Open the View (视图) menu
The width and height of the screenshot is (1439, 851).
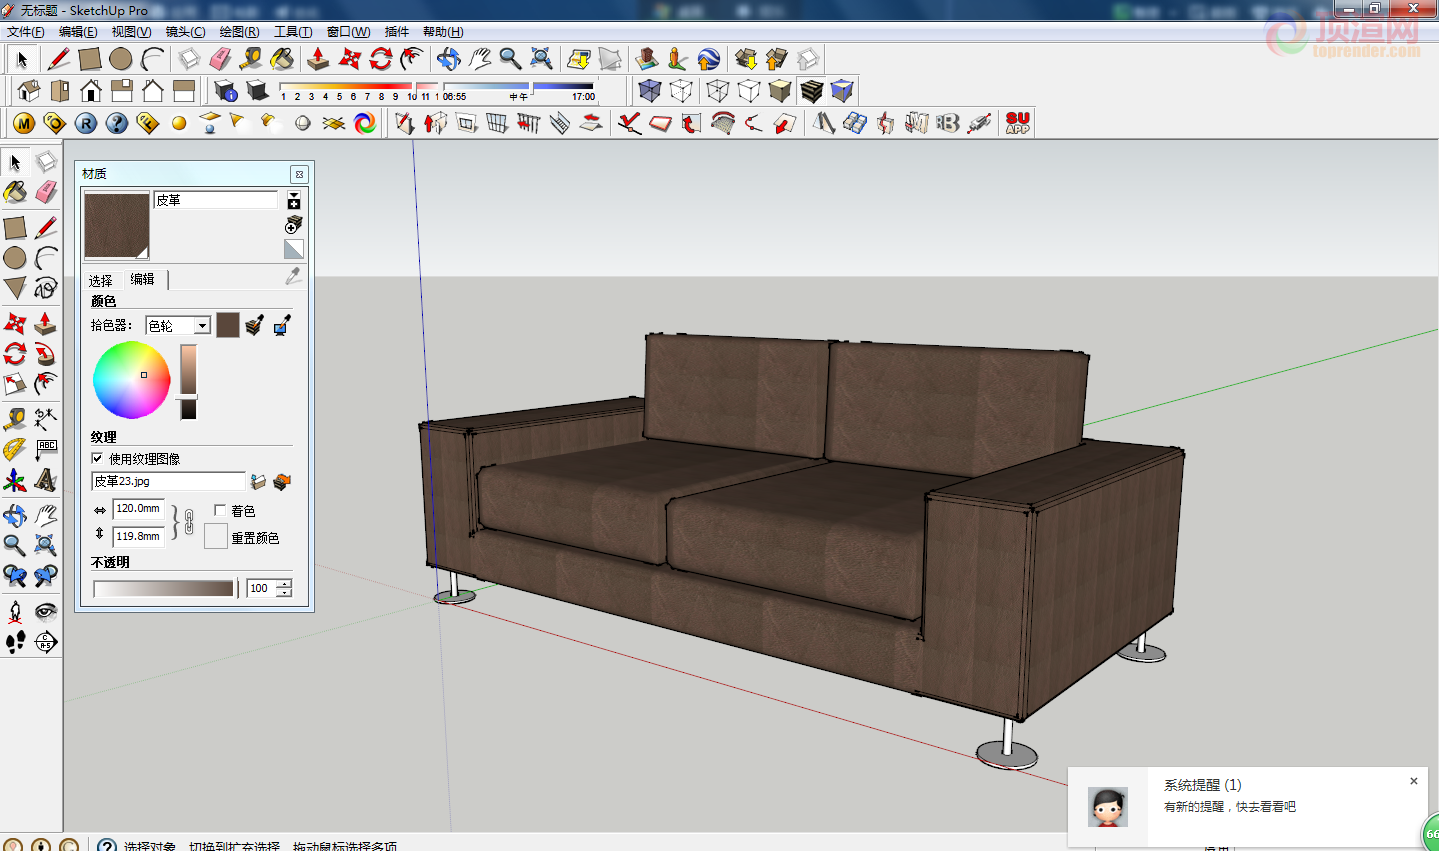point(132,32)
